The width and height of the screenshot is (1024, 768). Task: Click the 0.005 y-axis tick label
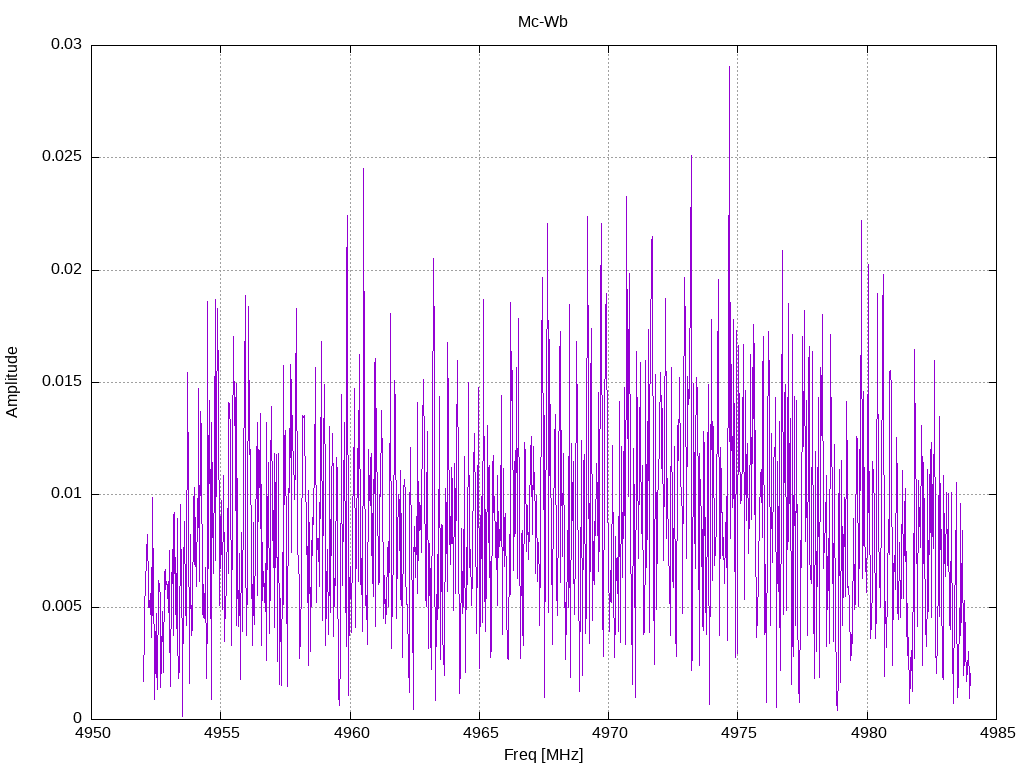tap(63, 607)
